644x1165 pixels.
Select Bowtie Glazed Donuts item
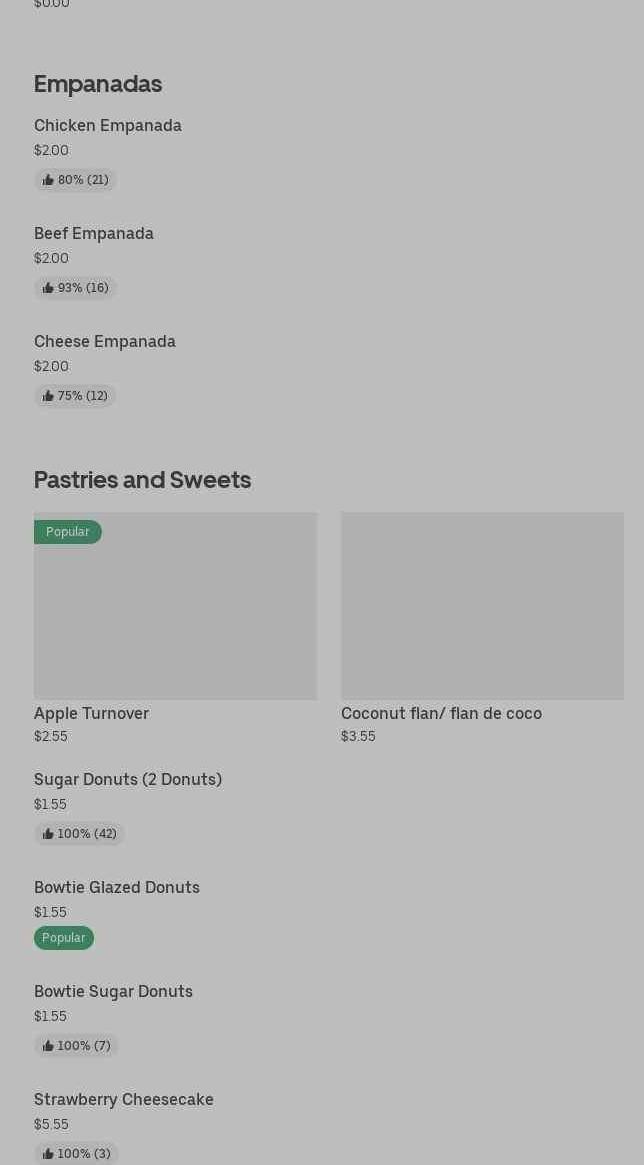coord(117,888)
